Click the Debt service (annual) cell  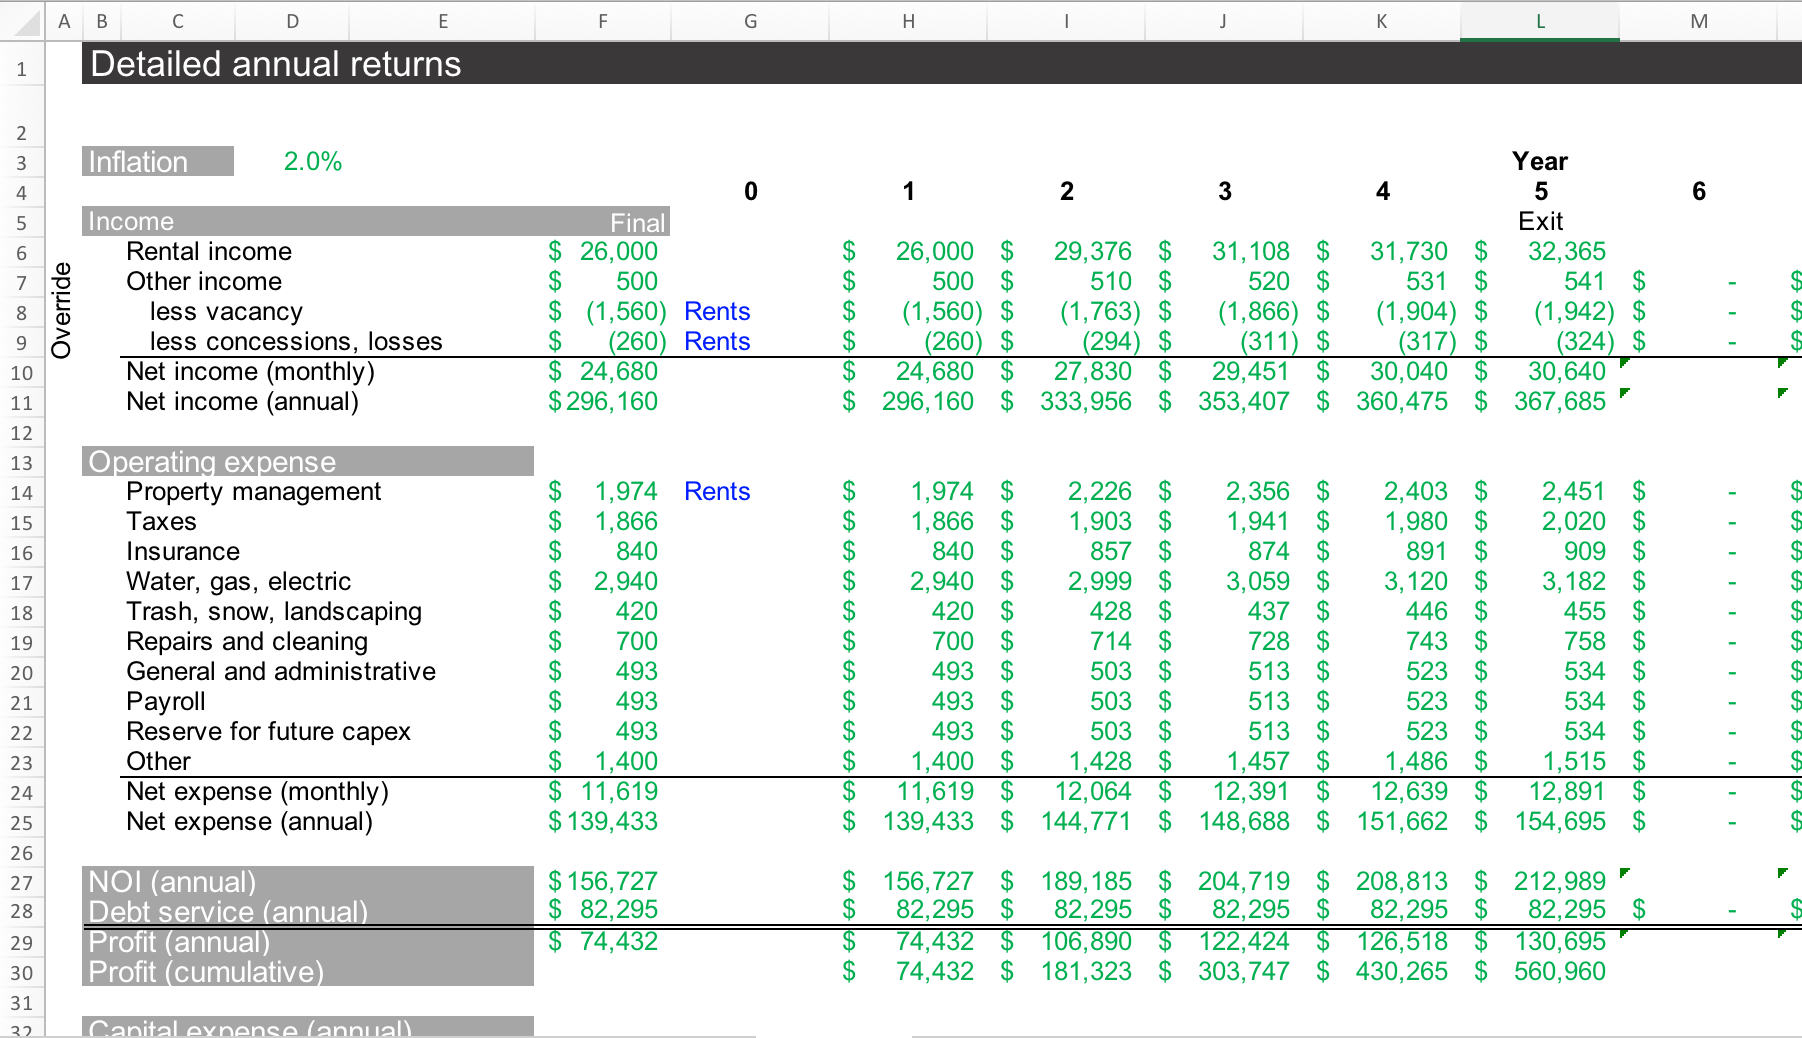point(308,911)
